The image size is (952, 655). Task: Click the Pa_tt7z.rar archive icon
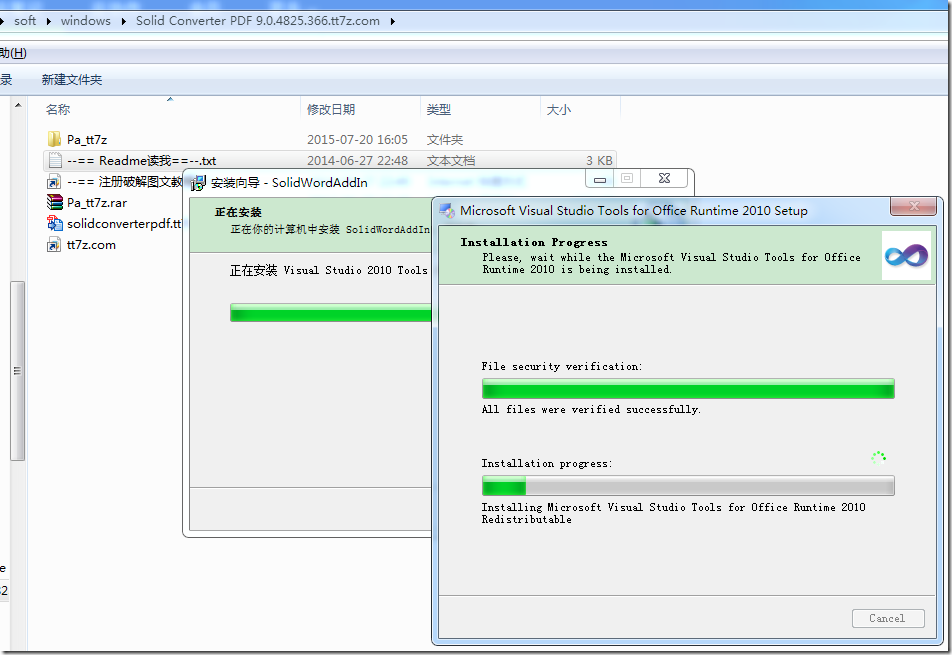tap(55, 202)
